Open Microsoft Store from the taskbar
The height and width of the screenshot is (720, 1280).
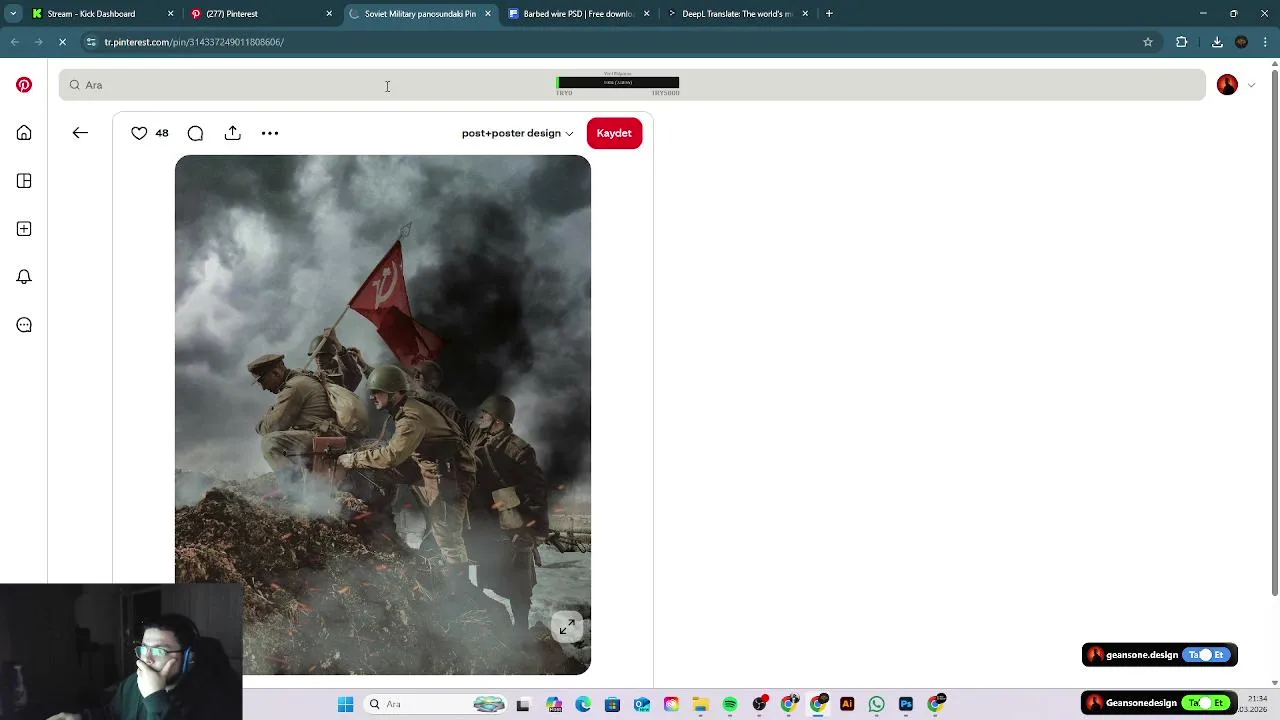click(612, 704)
